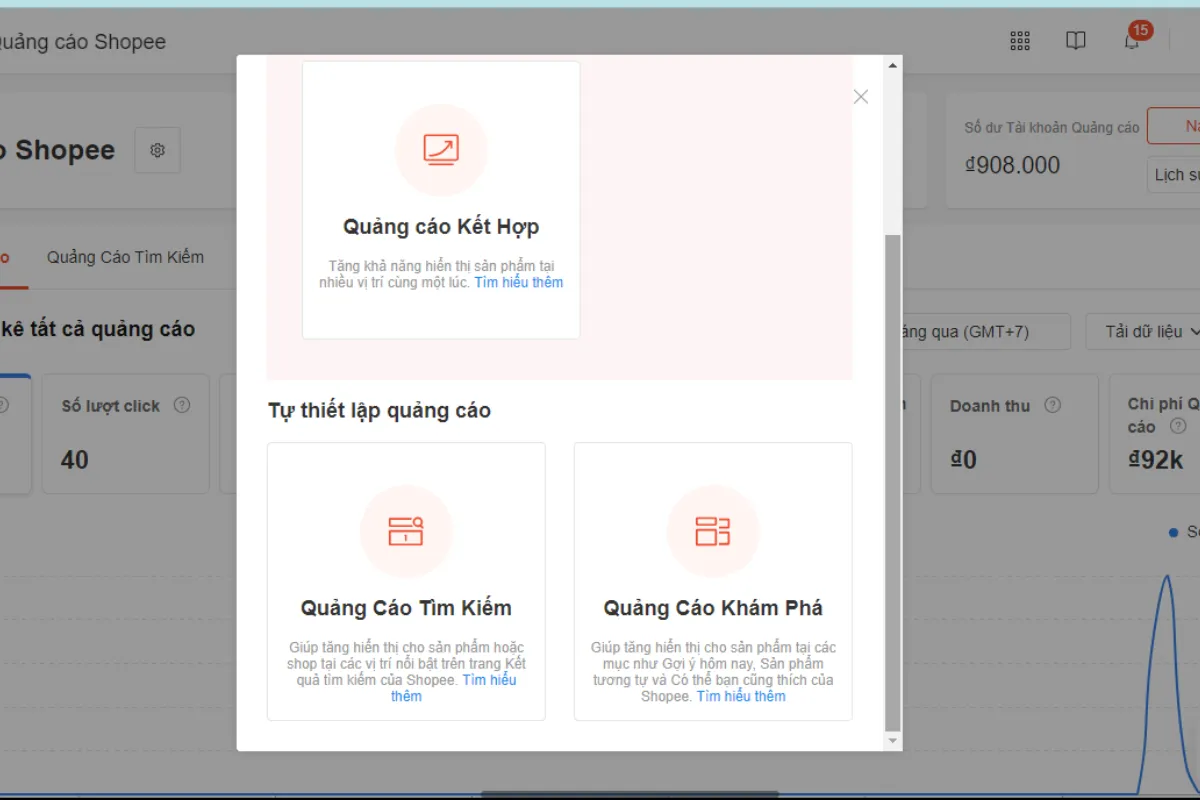1200x800 pixels.
Task: Switch to the Quảng Cáo Tìm Kiếm tab
Action: tap(125, 257)
